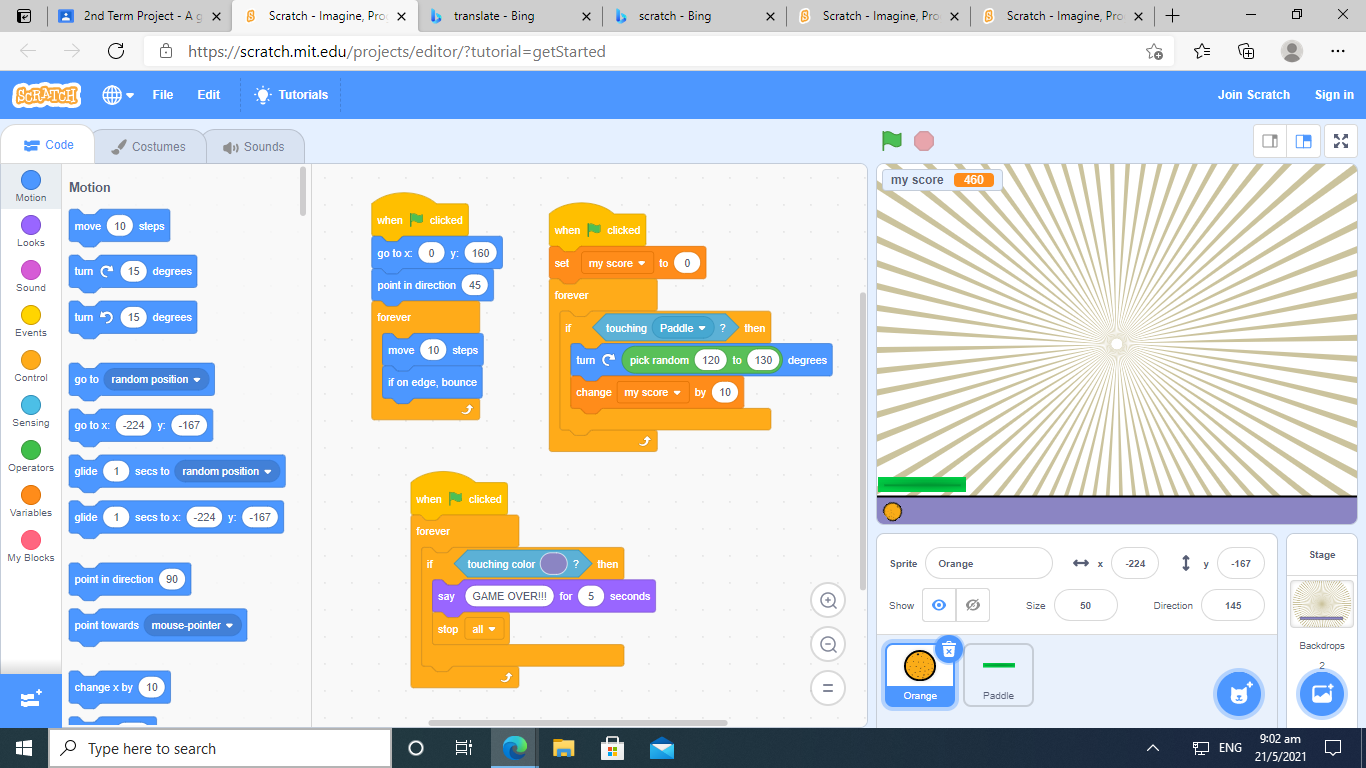Open the language globe dropdown

click(x=116, y=95)
